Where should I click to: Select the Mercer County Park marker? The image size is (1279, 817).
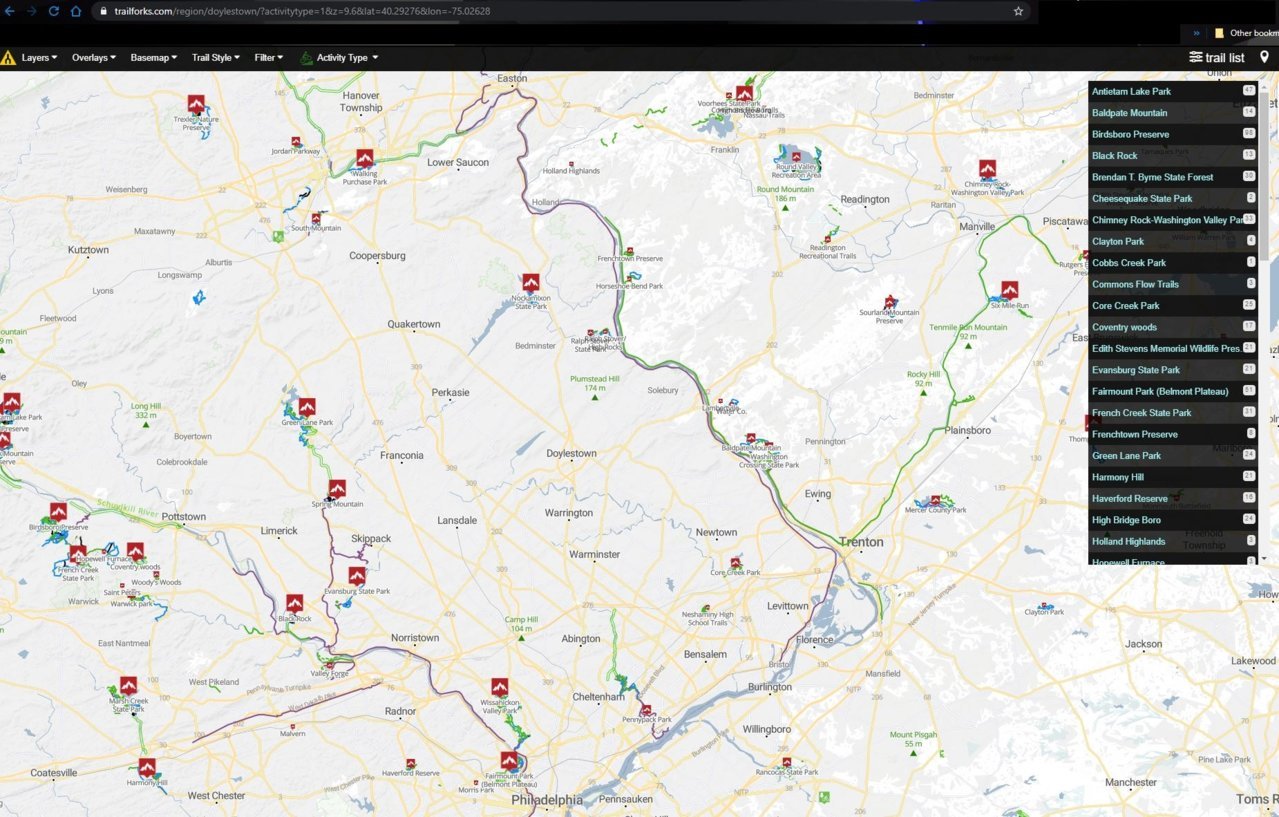(936, 499)
